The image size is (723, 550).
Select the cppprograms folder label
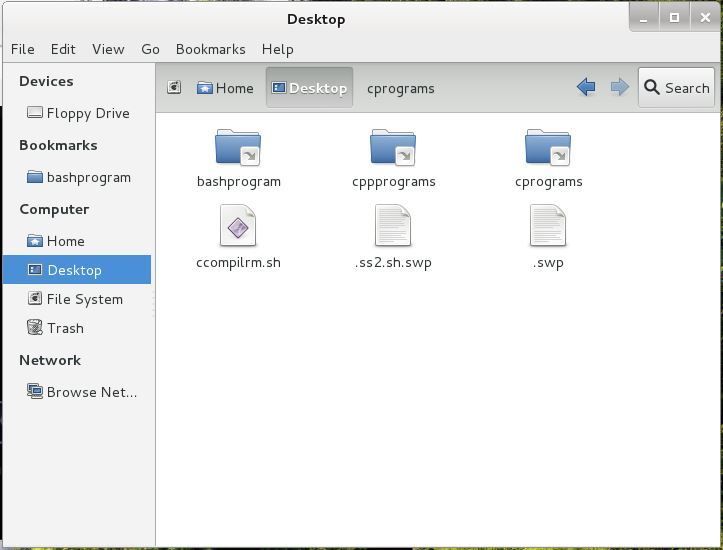394,182
